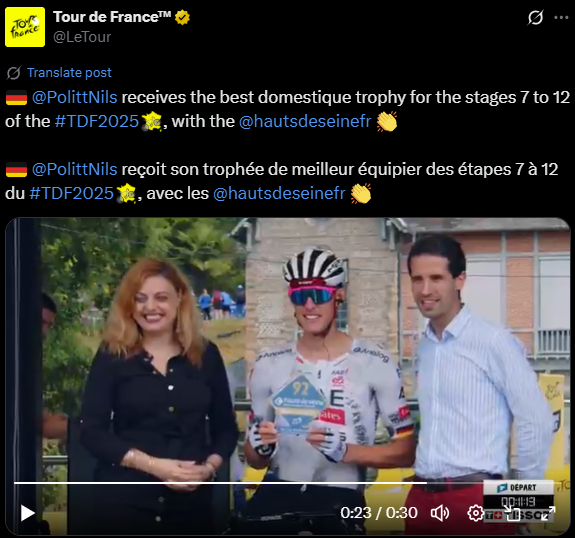Open @PolittNils mention in English text

click(74, 98)
